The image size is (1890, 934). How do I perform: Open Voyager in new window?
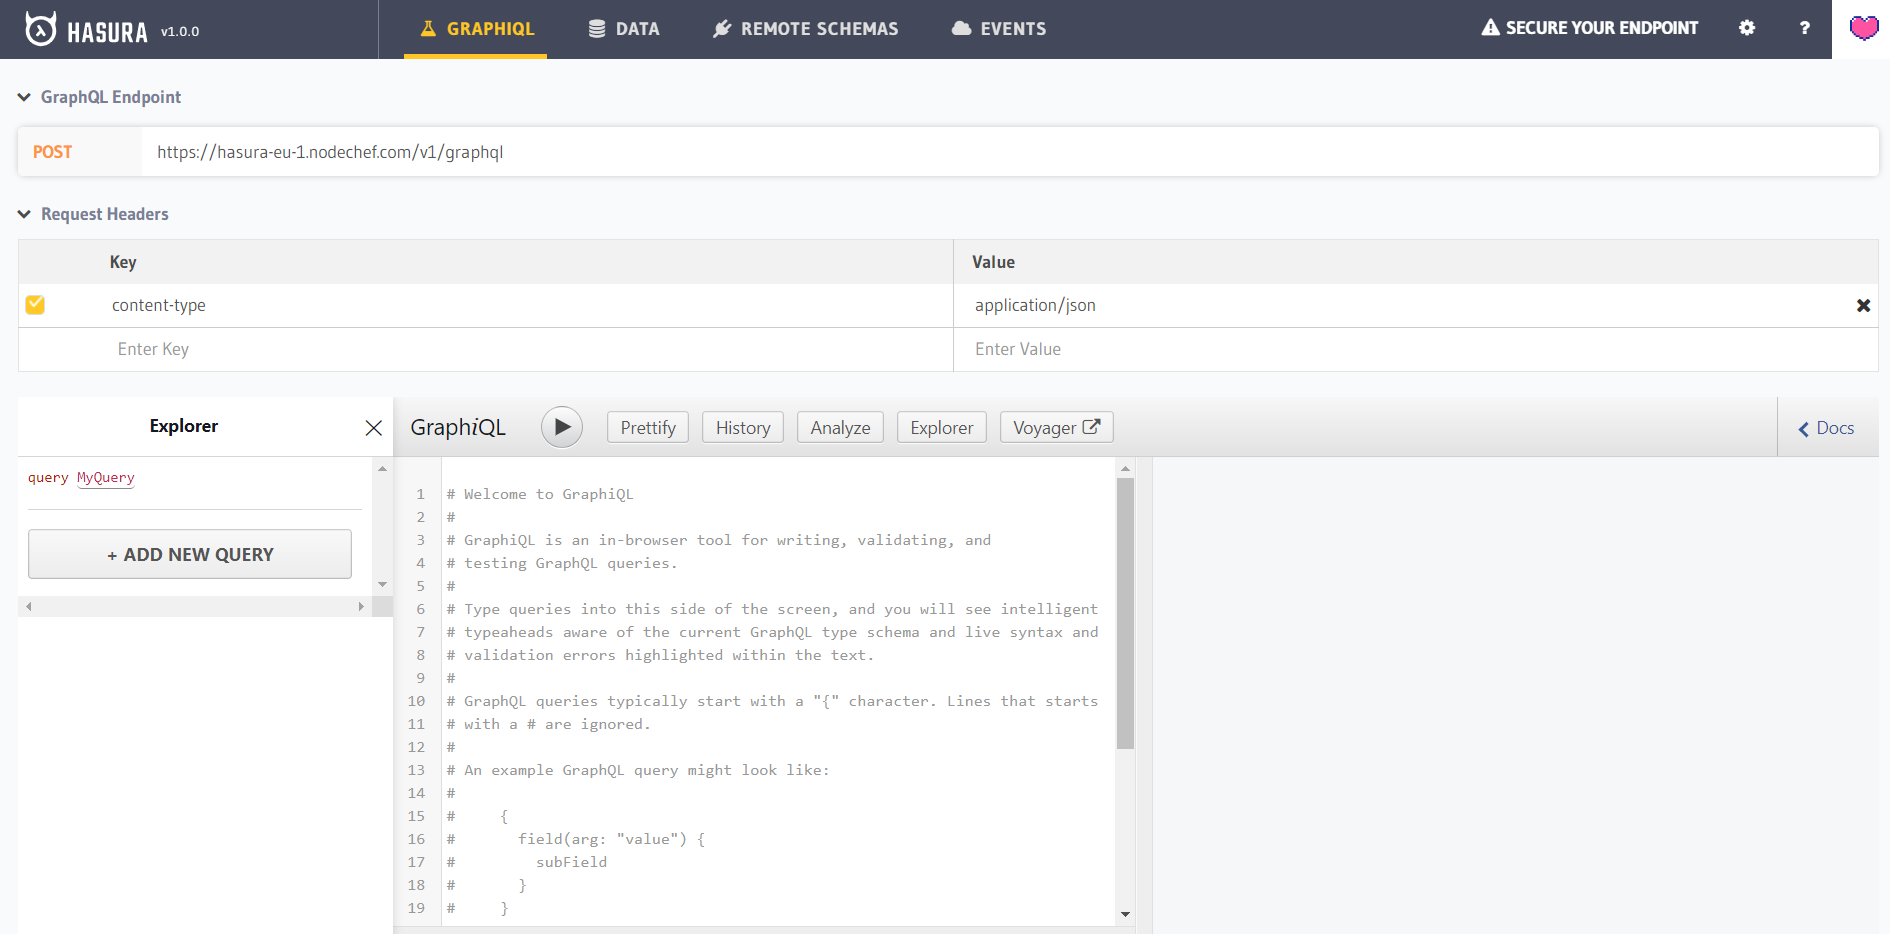click(1056, 427)
